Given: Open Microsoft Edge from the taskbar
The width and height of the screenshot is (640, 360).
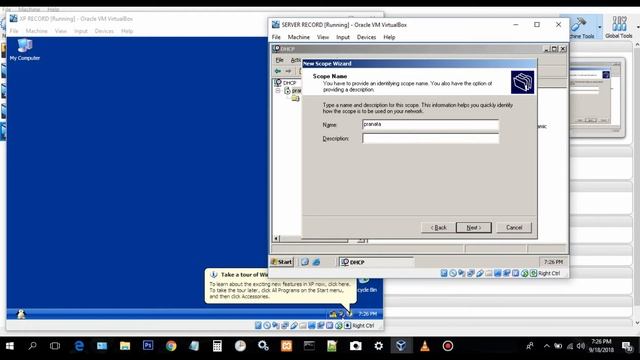Looking at the screenshot, I should click(79, 346).
